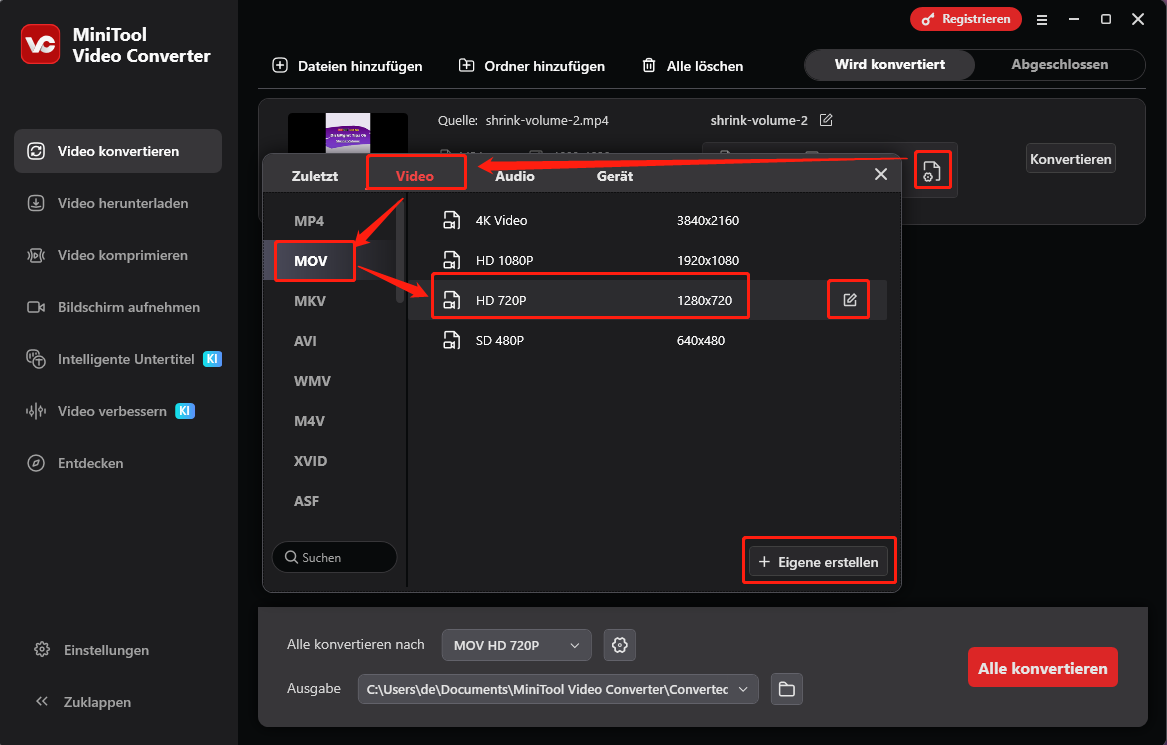Click the Ordner hinzufügen button
This screenshot has width=1167, height=745.
pos(531,65)
